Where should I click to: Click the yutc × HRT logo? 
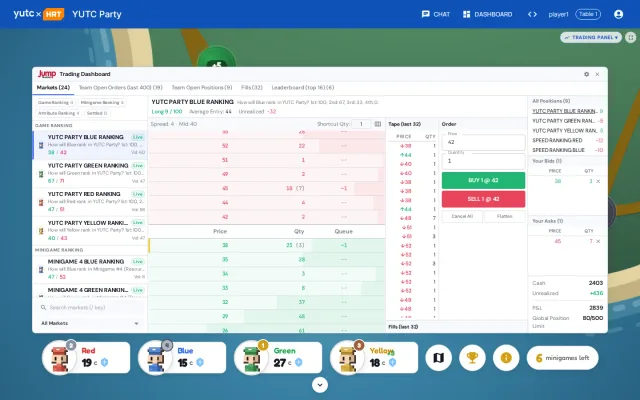[39, 14]
